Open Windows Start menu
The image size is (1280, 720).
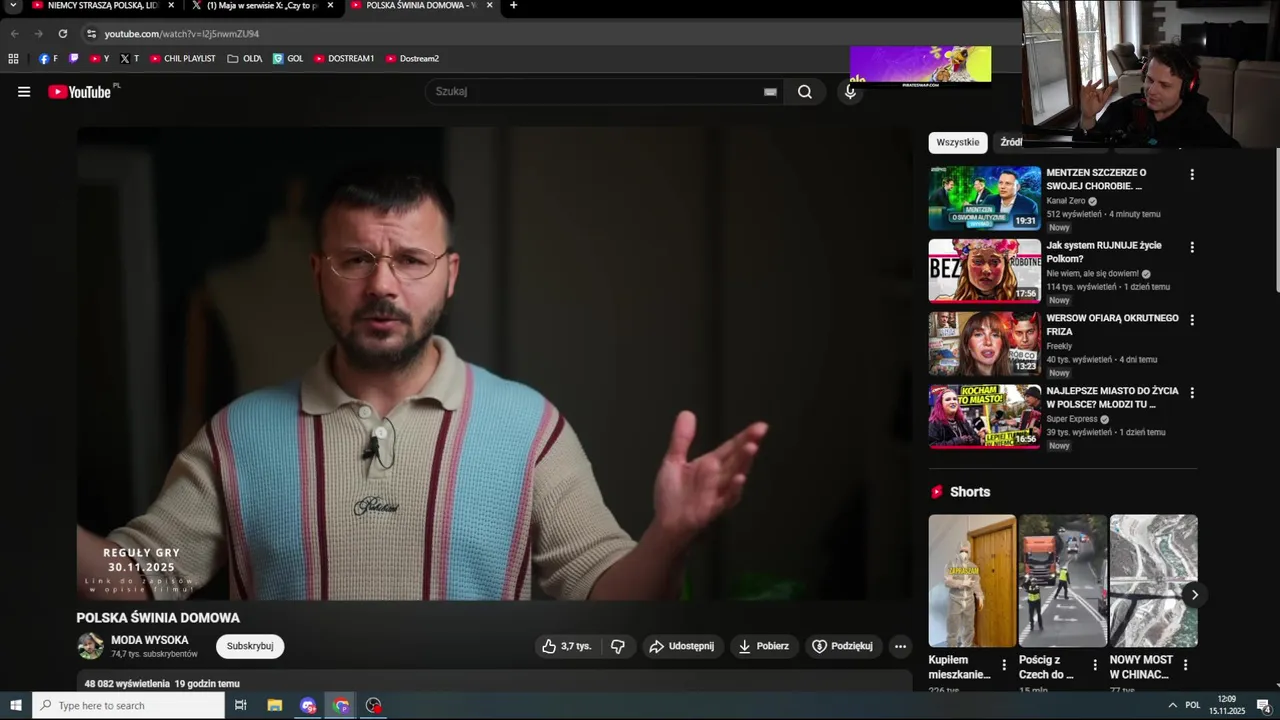(16, 705)
